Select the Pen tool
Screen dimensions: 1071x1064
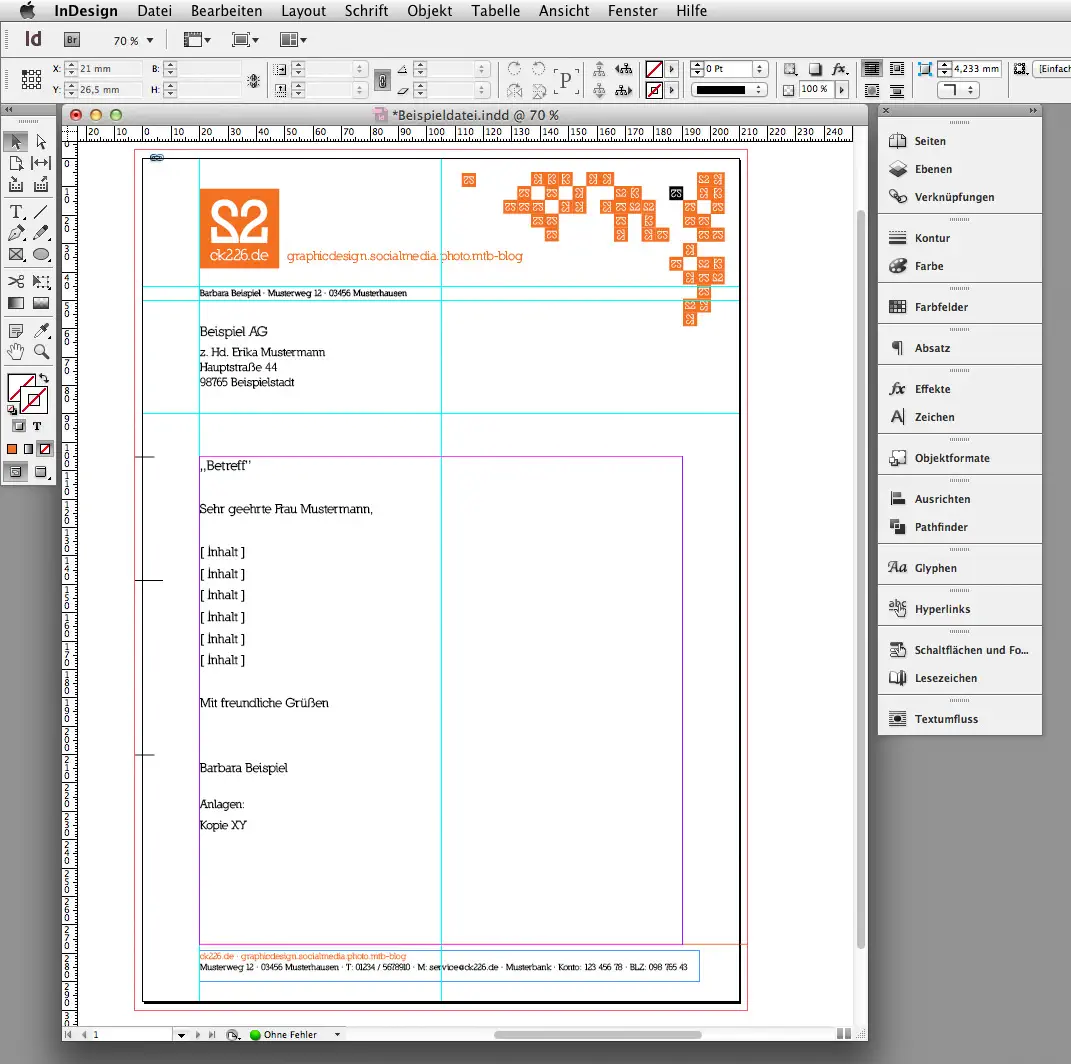(x=15, y=232)
